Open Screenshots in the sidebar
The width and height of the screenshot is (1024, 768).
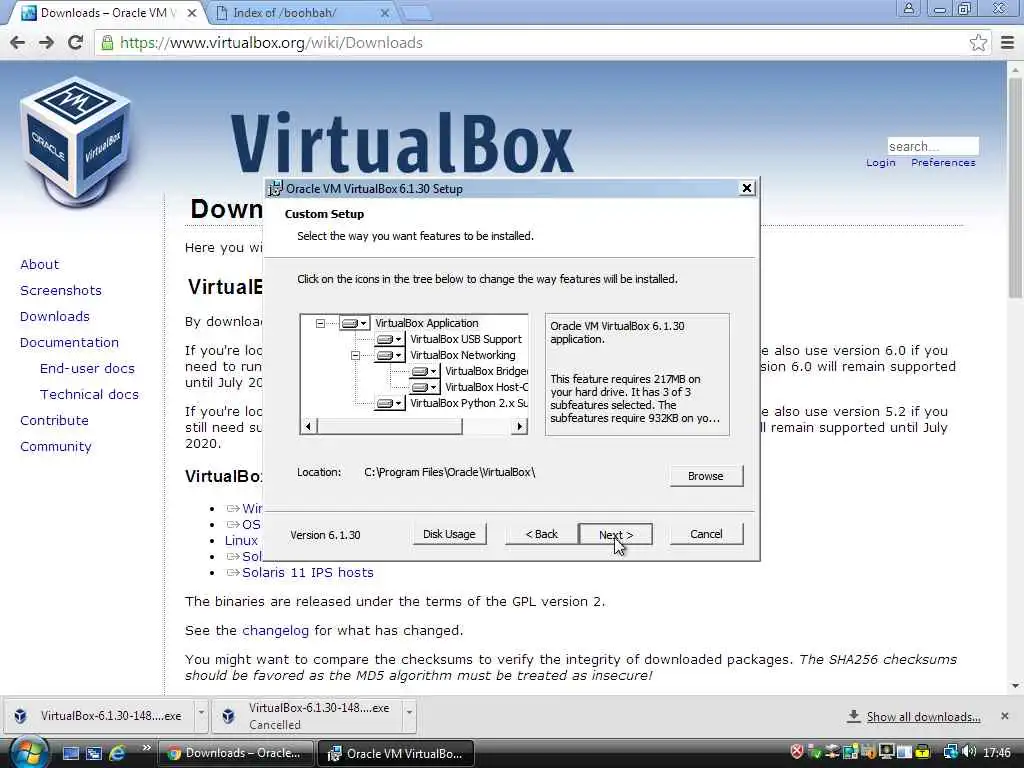point(61,291)
